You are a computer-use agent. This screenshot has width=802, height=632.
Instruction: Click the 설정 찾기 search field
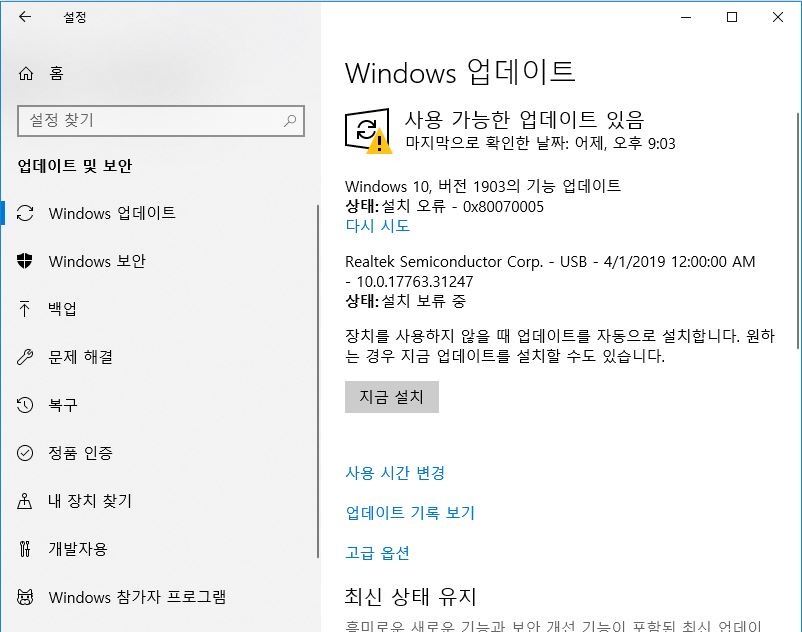click(161, 121)
